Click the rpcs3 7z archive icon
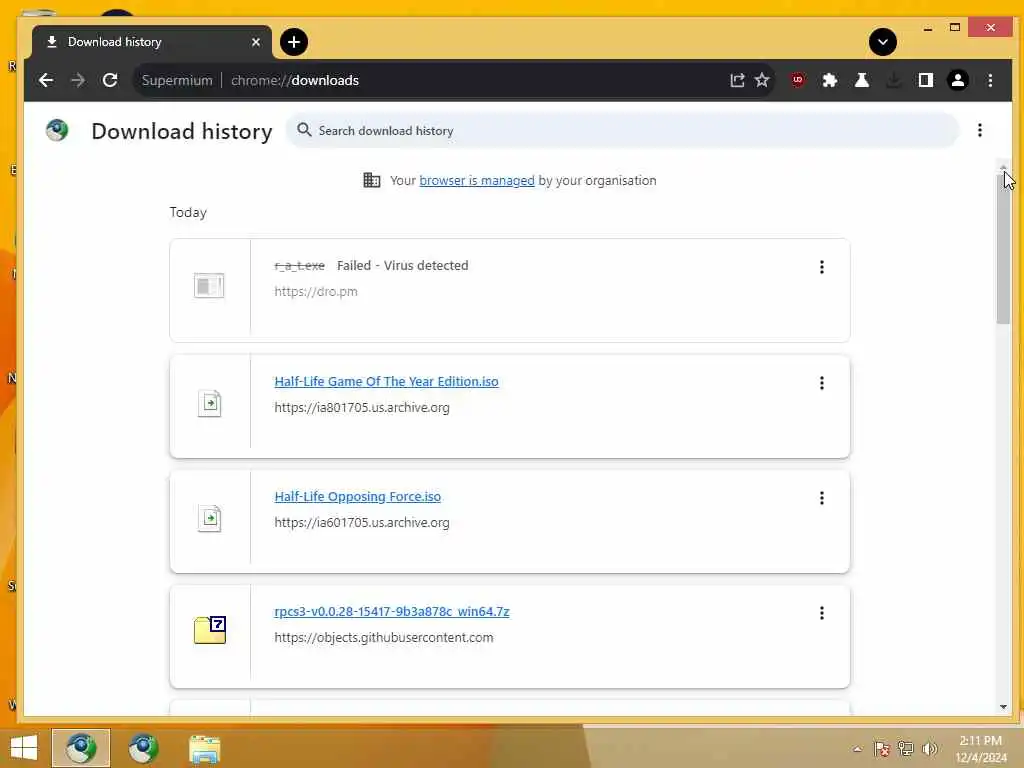The height and width of the screenshot is (768, 1024). pos(210,630)
